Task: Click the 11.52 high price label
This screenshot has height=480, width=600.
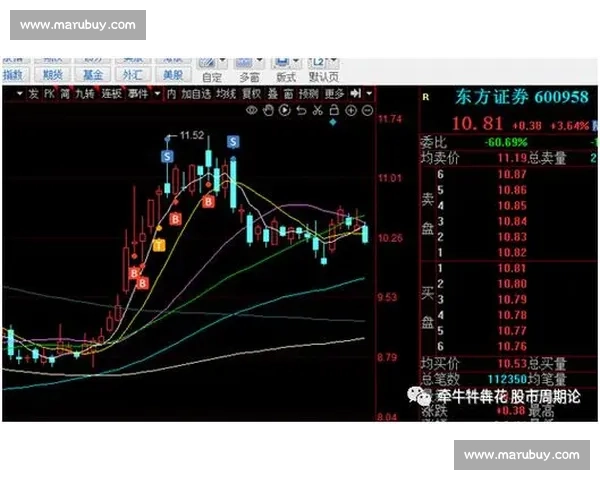Action: pyautogui.click(x=192, y=135)
